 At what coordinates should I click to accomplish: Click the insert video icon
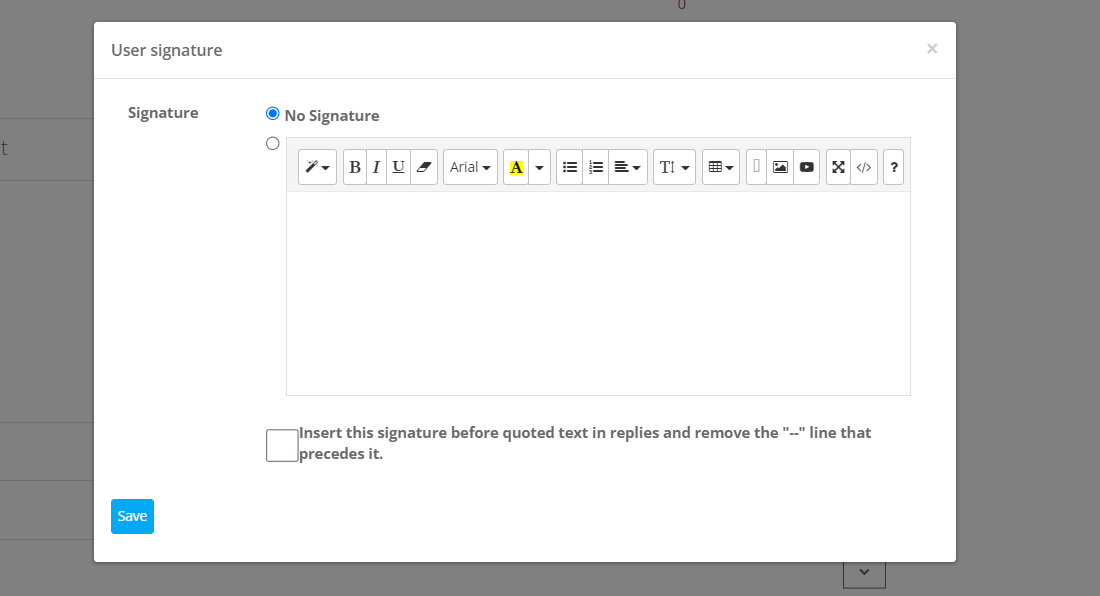click(x=807, y=167)
